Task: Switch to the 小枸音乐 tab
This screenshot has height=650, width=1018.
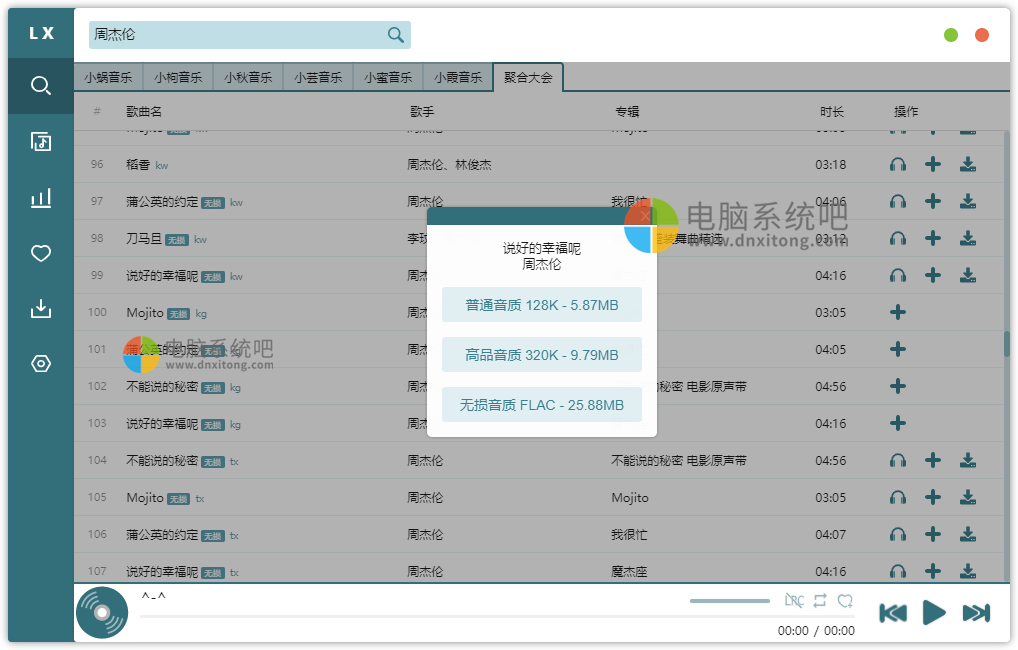Action: [x=179, y=77]
